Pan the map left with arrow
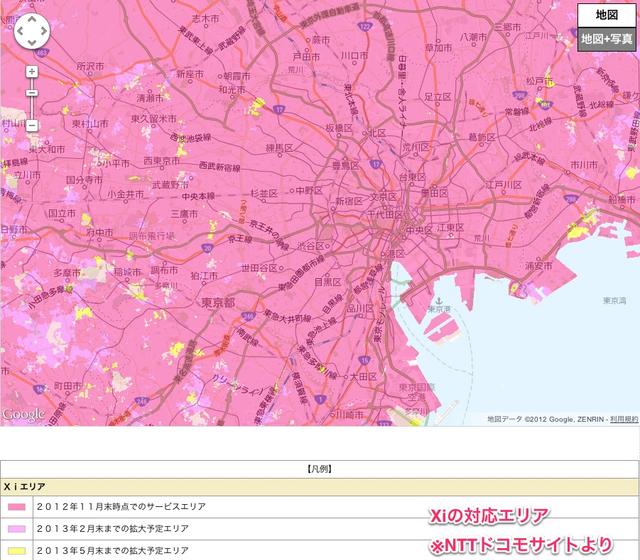The height and width of the screenshot is (560, 640). (19, 33)
